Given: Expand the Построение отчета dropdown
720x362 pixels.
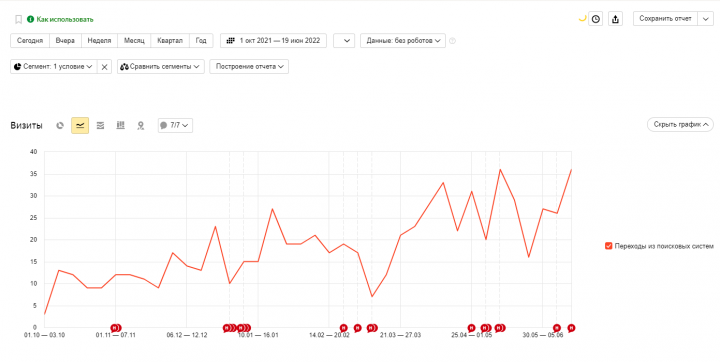Looking at the screenshot, I should coord(249,67).
